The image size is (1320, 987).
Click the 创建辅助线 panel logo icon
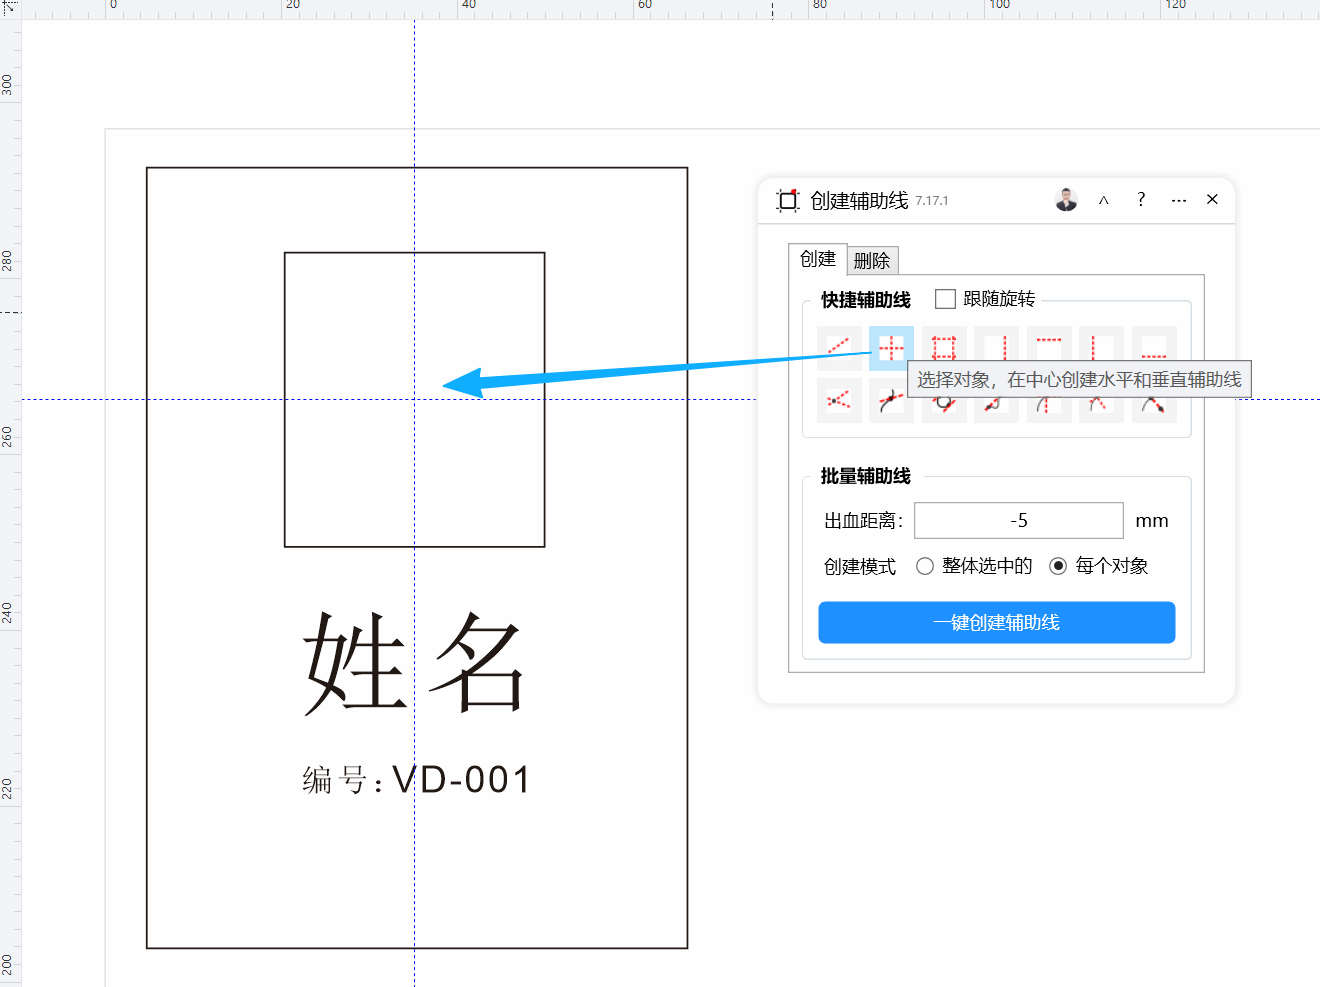pyautogui.click(x=788, y=200)
